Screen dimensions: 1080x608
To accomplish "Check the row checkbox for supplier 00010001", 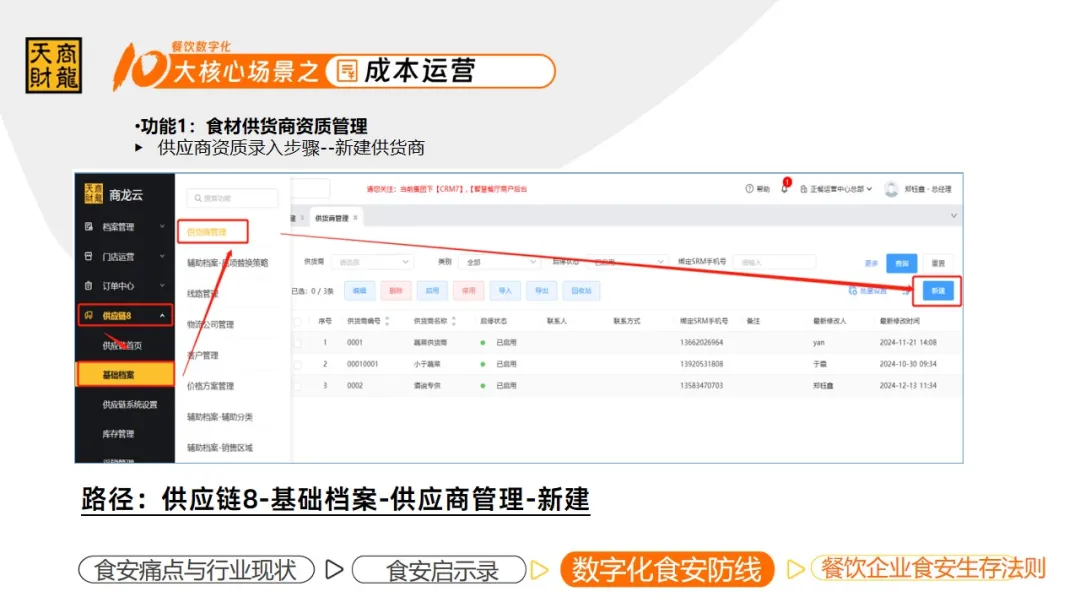I will point(298,364).
